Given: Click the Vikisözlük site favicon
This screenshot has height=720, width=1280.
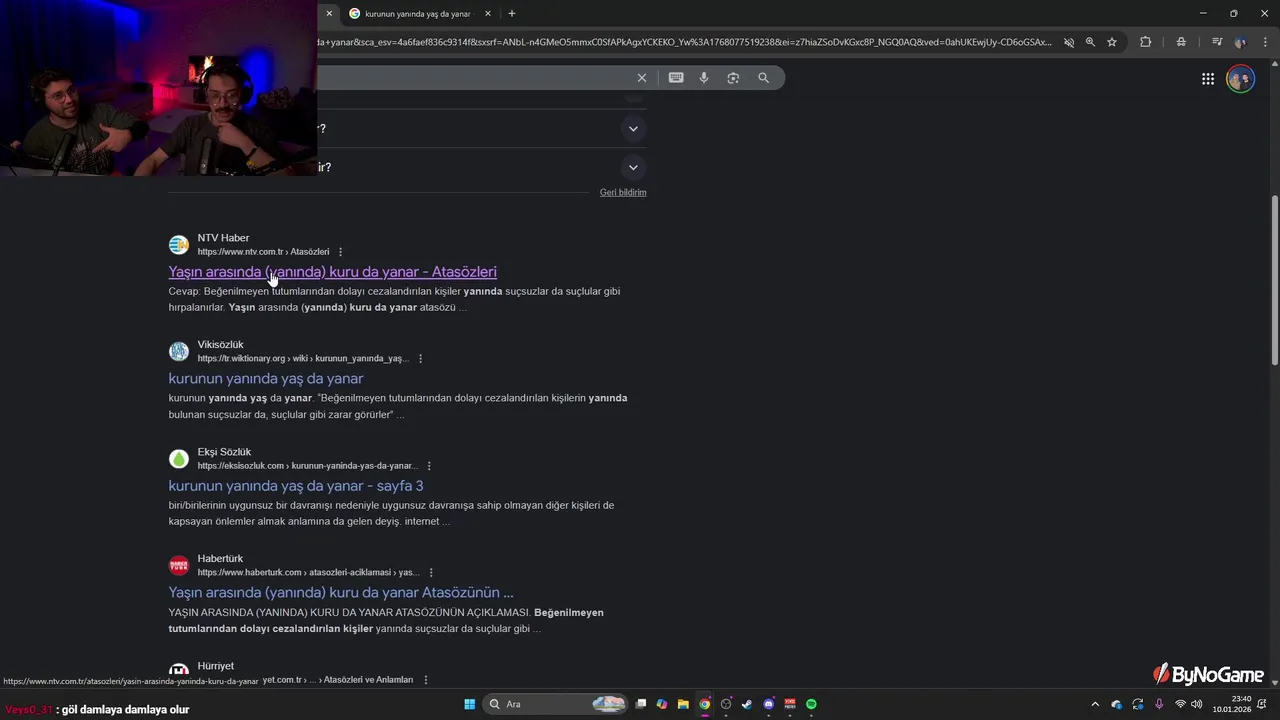Looking at the screenshot, I should click(x=179, y=352).
